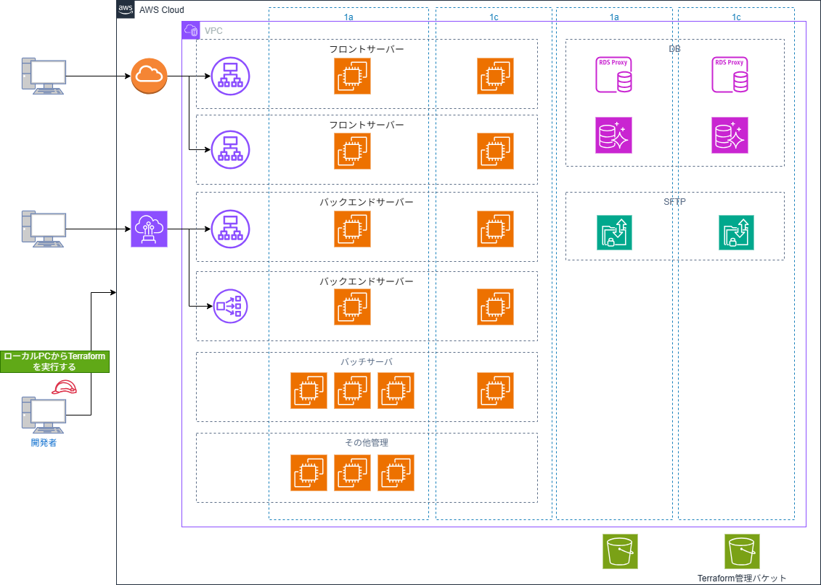Select the purple Transit Gateway icon
Image resolution: width=821 pixels, height=585 pixels.
click(148, 229)
